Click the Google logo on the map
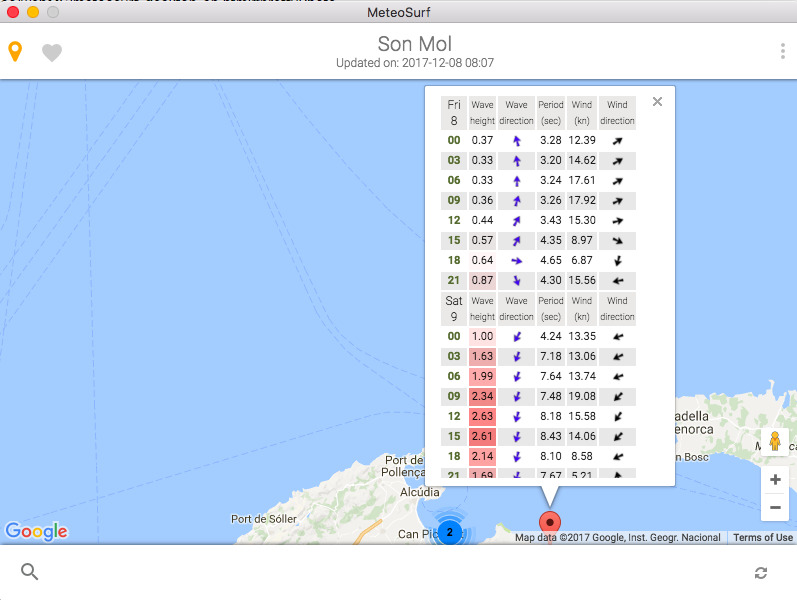797x600 pixels. point(36,531)
